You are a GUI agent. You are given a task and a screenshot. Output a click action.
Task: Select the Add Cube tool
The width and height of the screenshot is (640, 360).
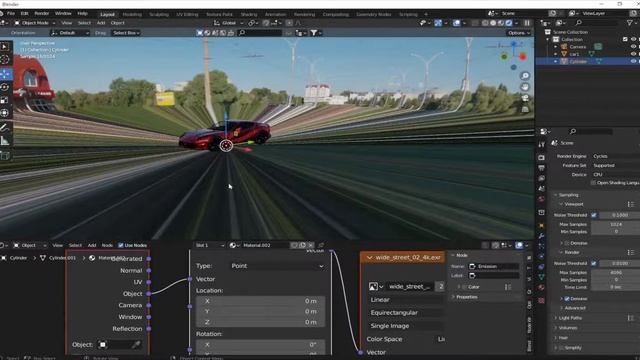5,156
